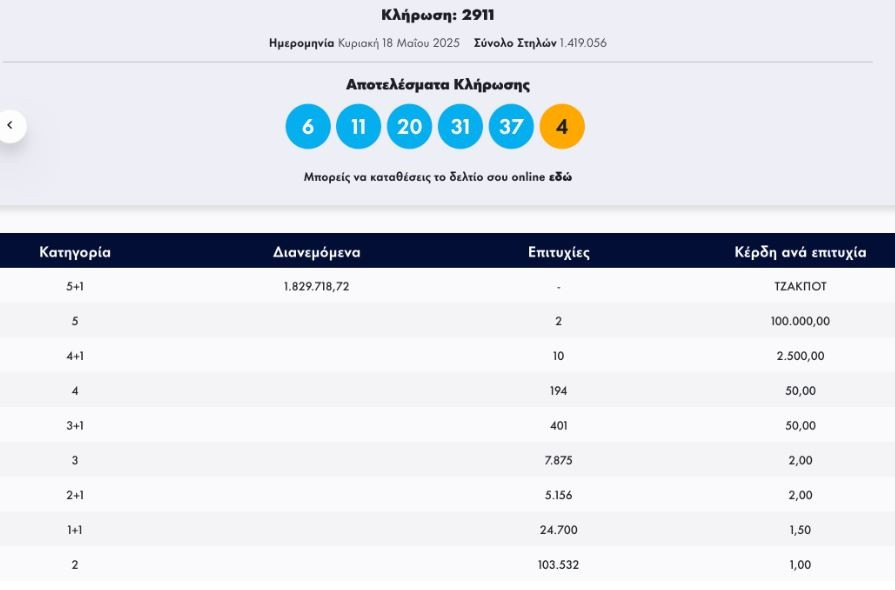Click the 1.829.718,72 distributed amount
The width and height of the screenshot is (895, 590).
point(316,286)
